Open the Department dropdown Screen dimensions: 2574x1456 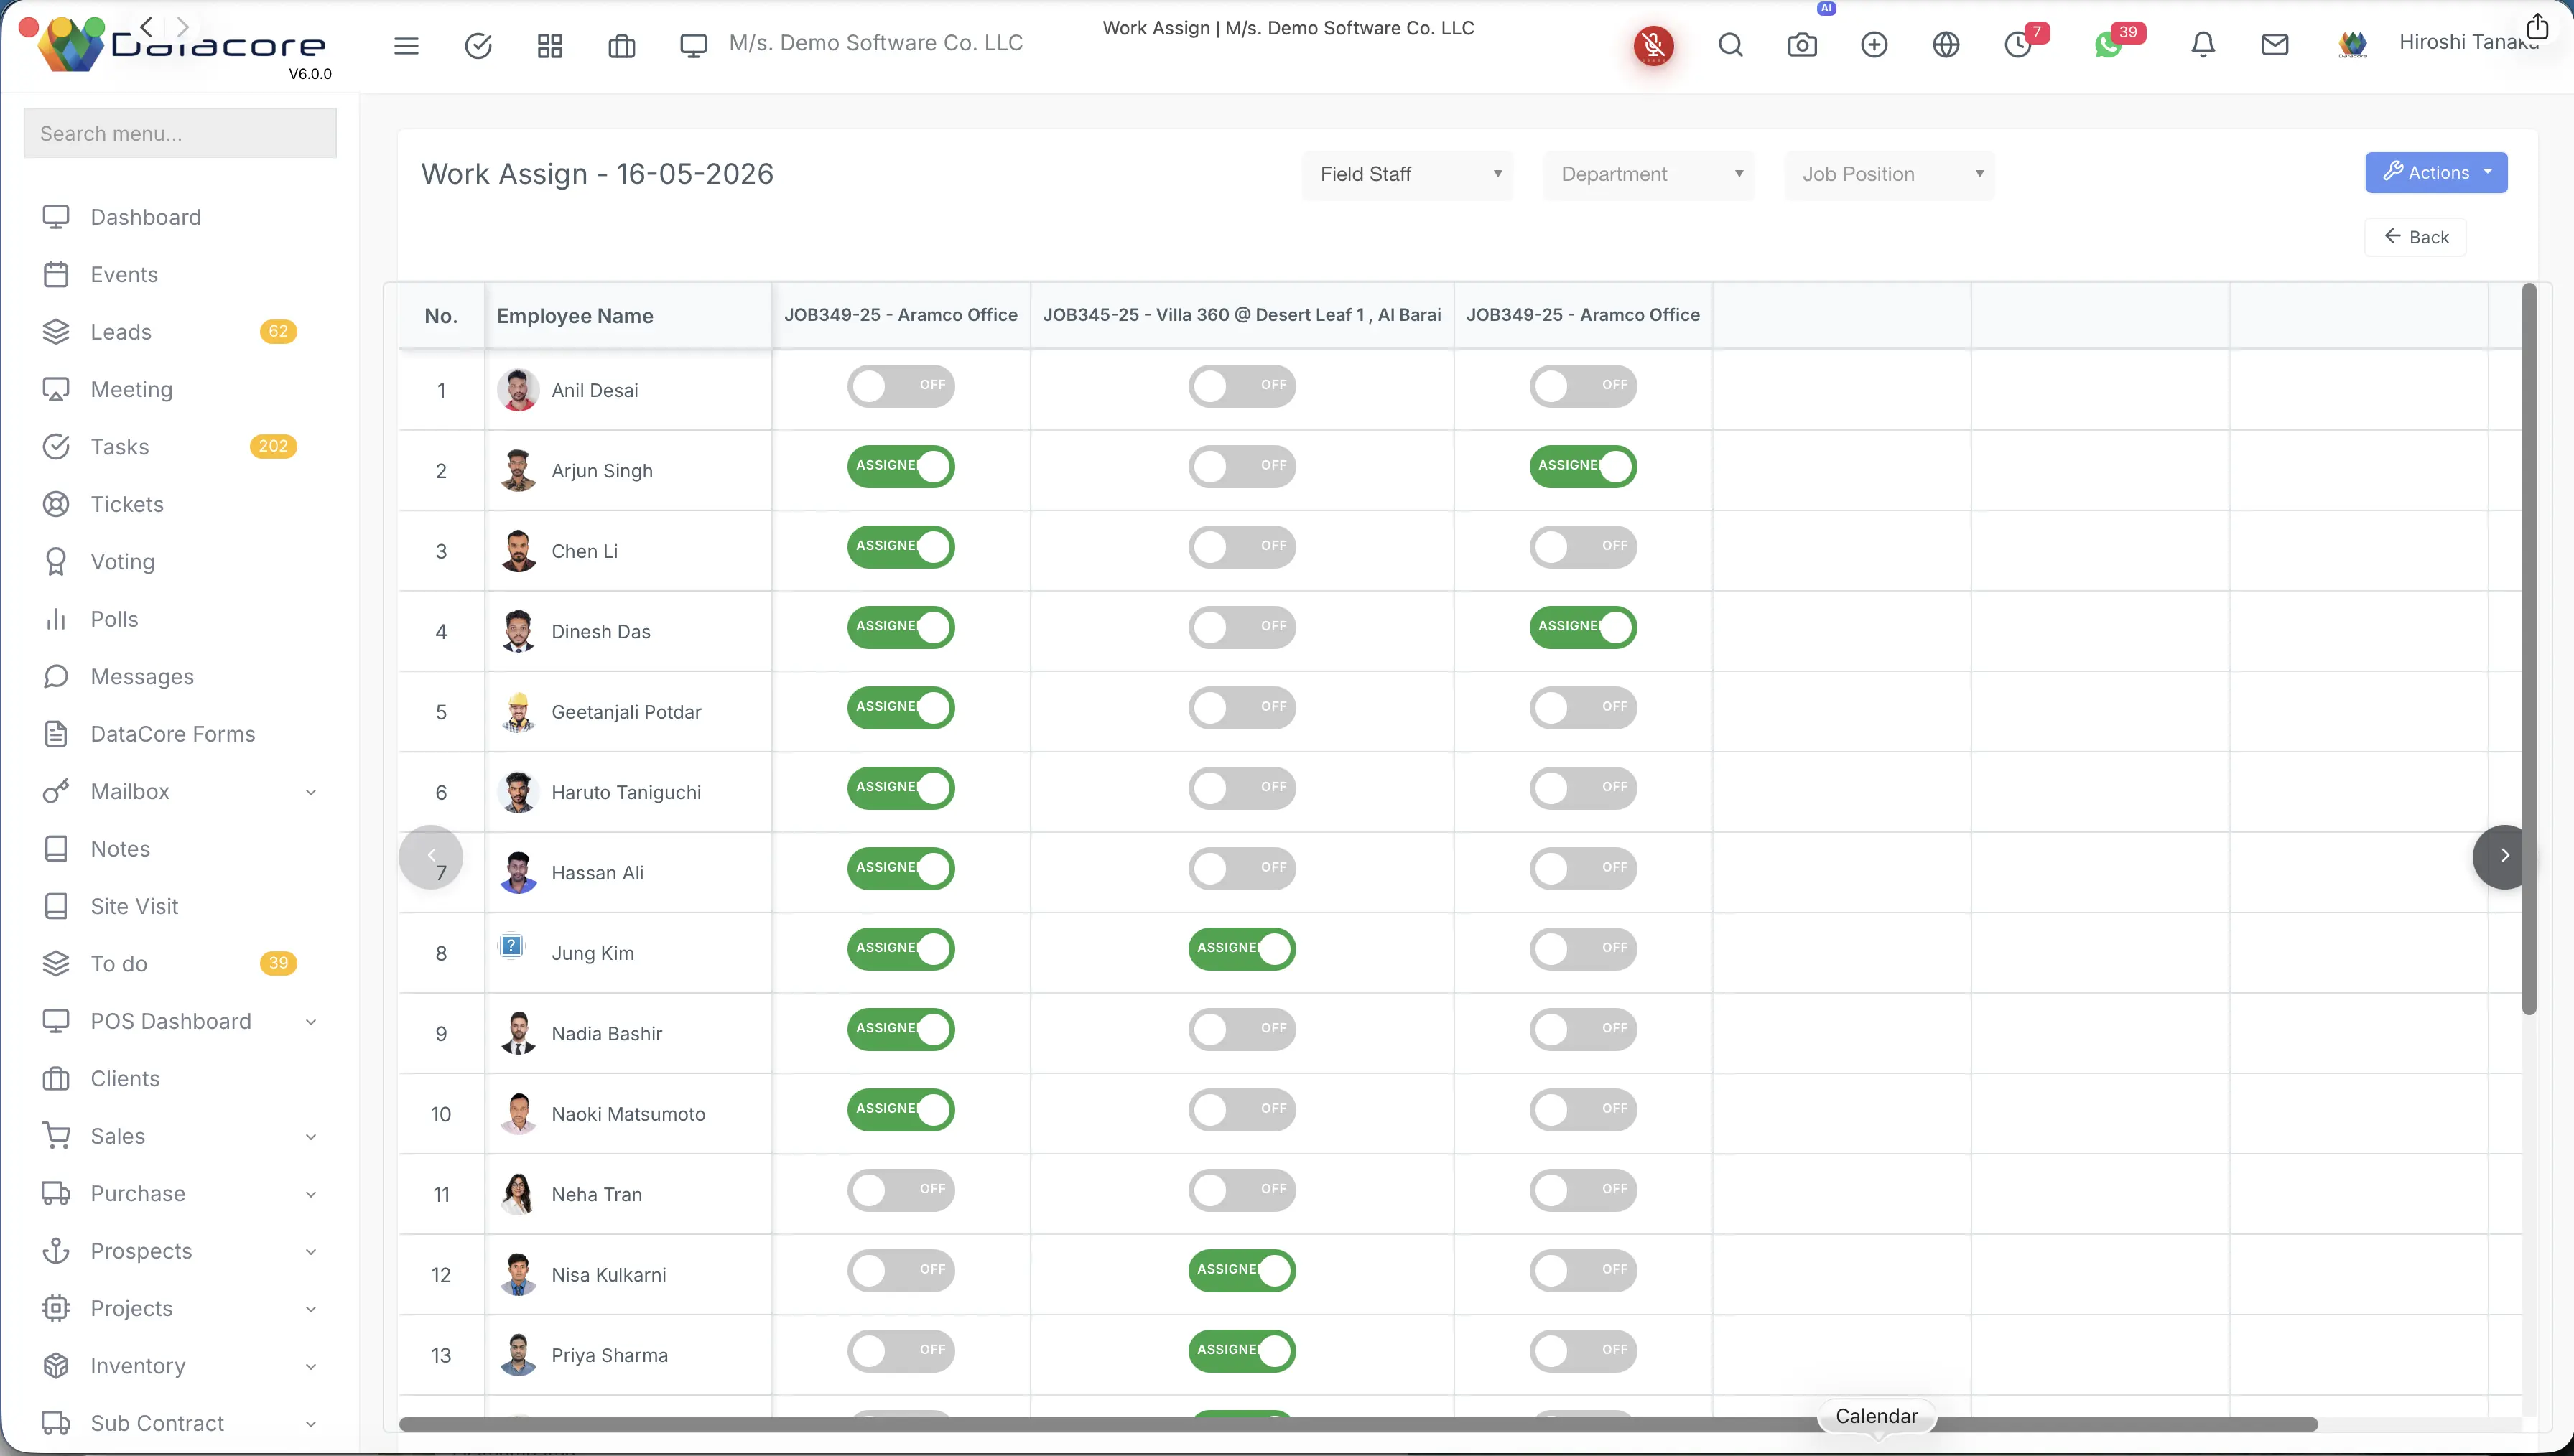pos(1649,175)
